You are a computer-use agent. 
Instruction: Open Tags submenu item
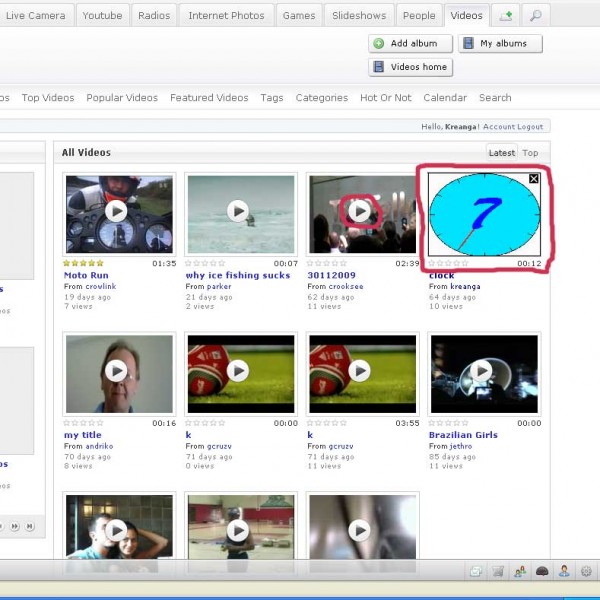tap(272, 98)
